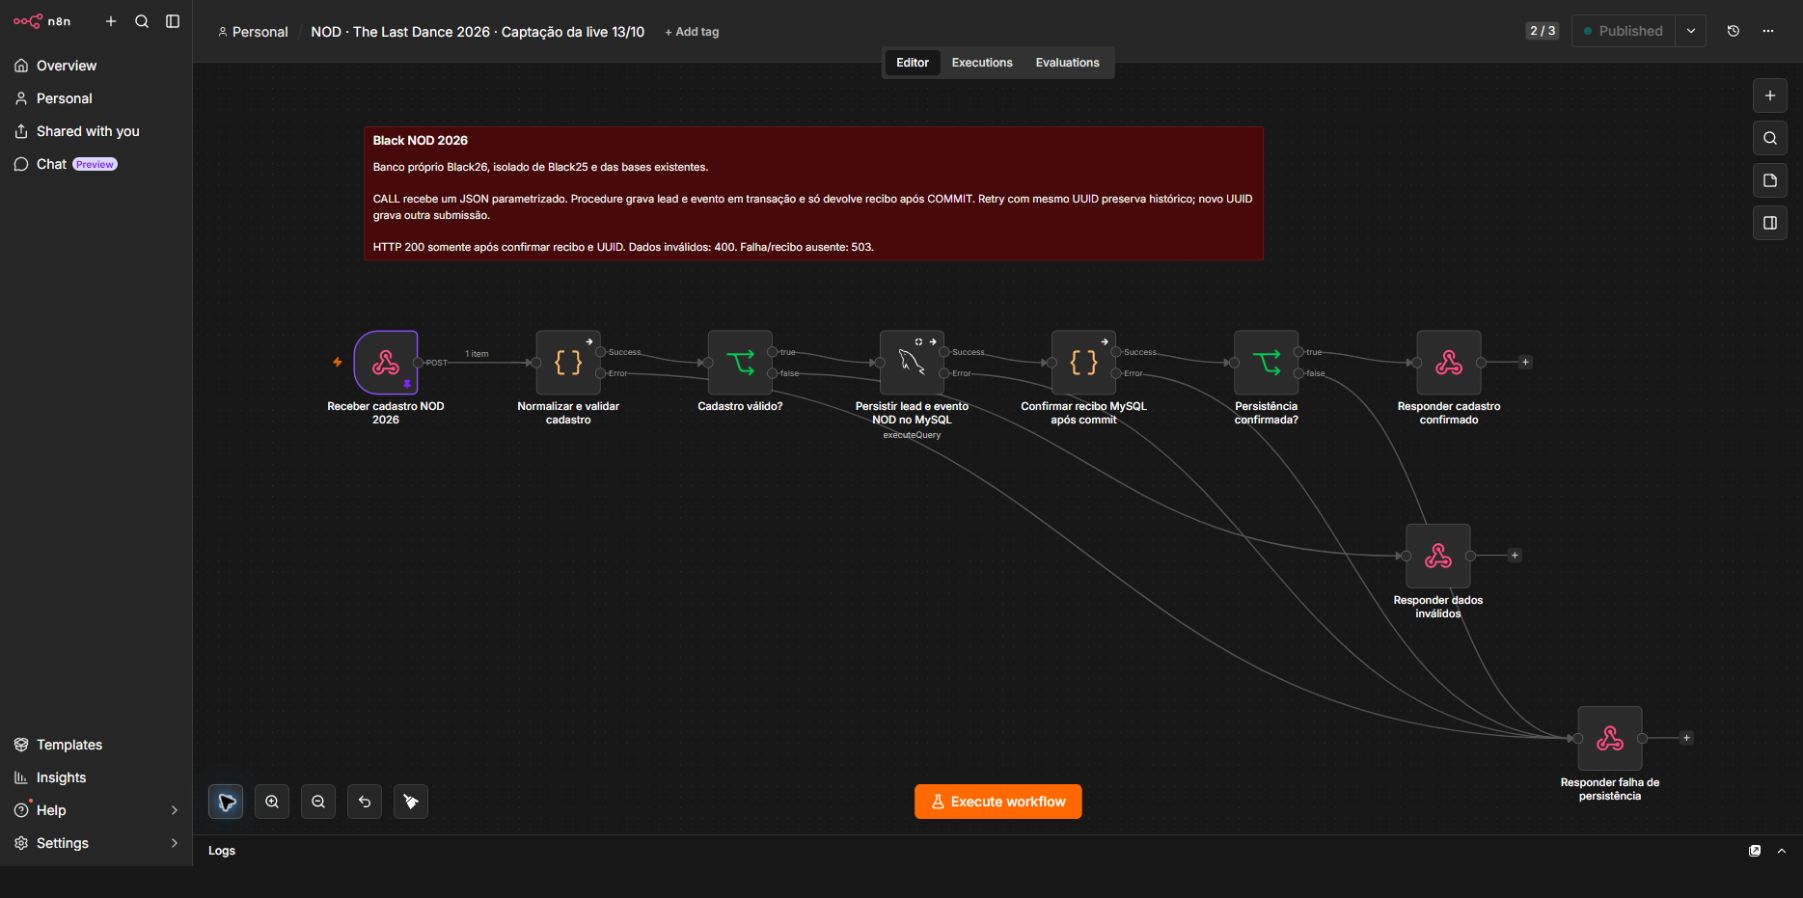Zoom out on the canvas

(318, 802)
